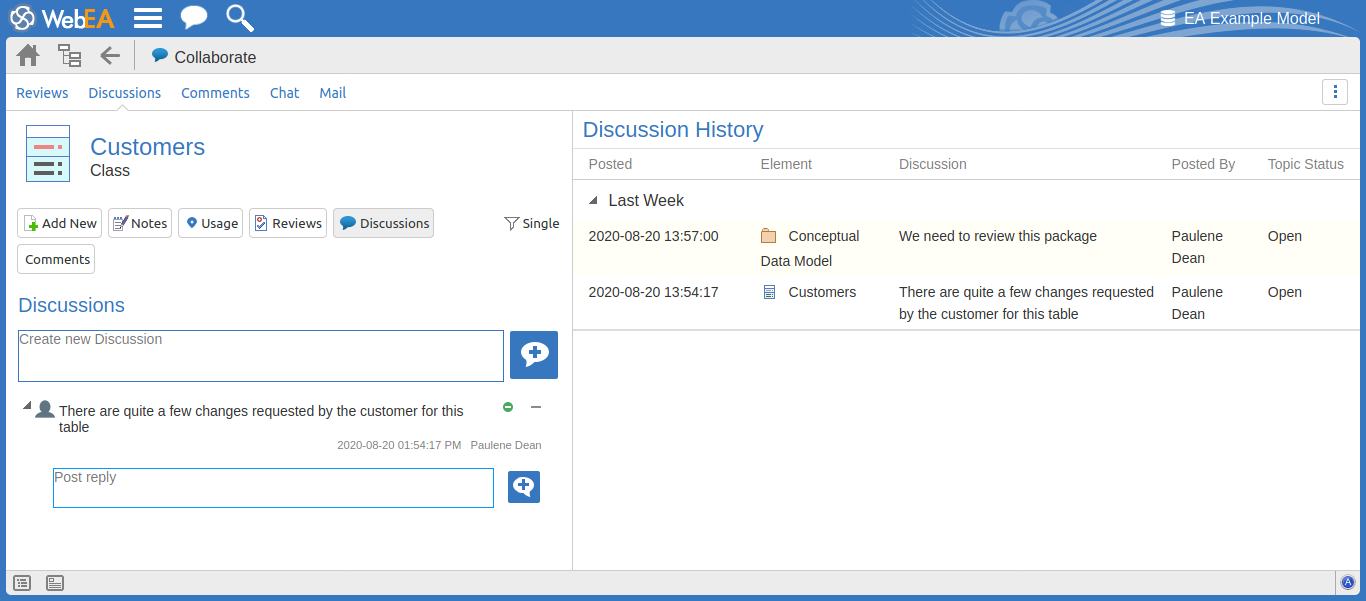
Task: Open the three-dot options menu
Action: 1334,92
